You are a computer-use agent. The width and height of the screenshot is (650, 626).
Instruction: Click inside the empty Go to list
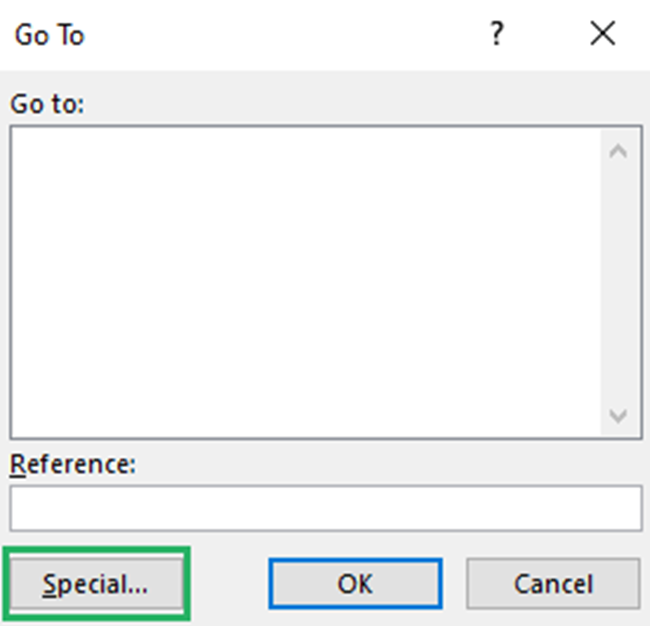coord(300,280)
